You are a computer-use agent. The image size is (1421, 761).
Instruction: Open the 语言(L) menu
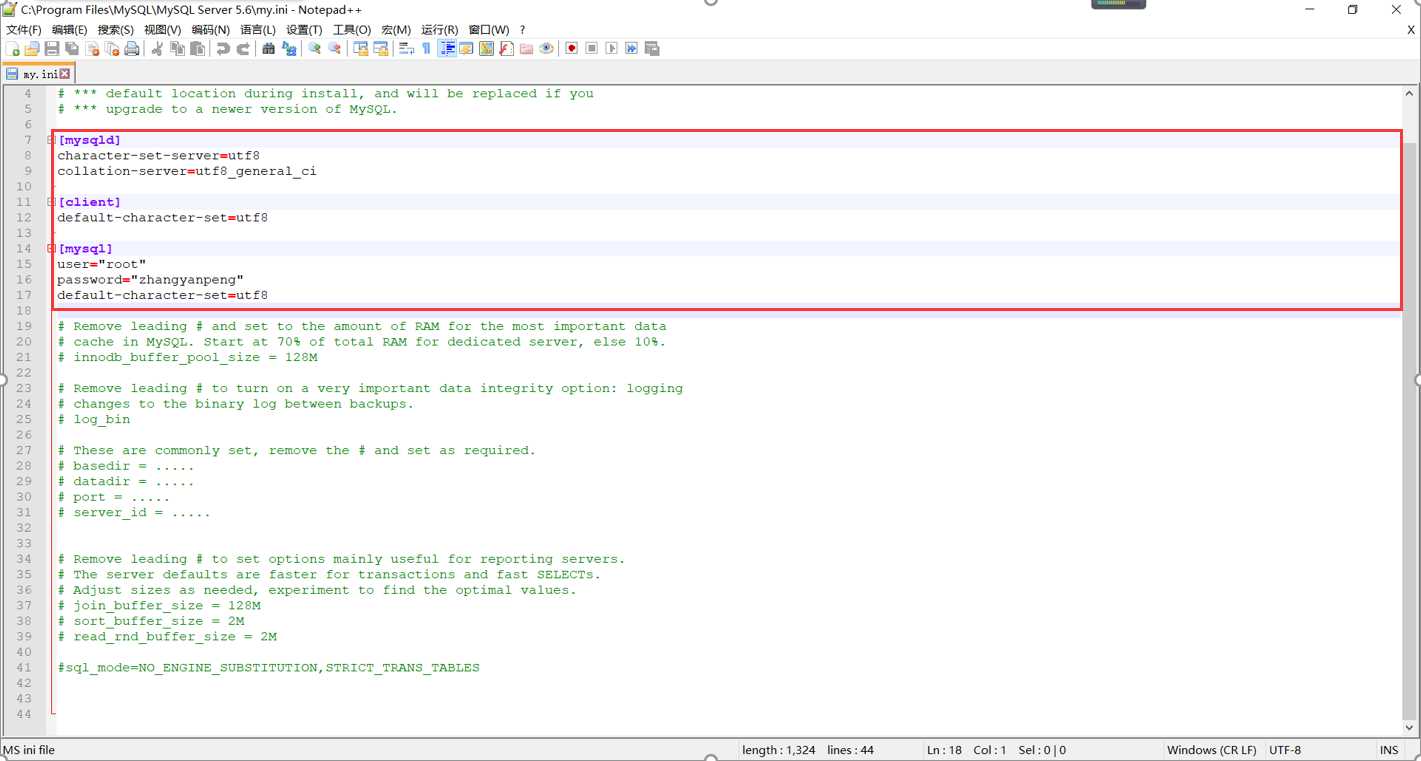[x=258, y=30]
